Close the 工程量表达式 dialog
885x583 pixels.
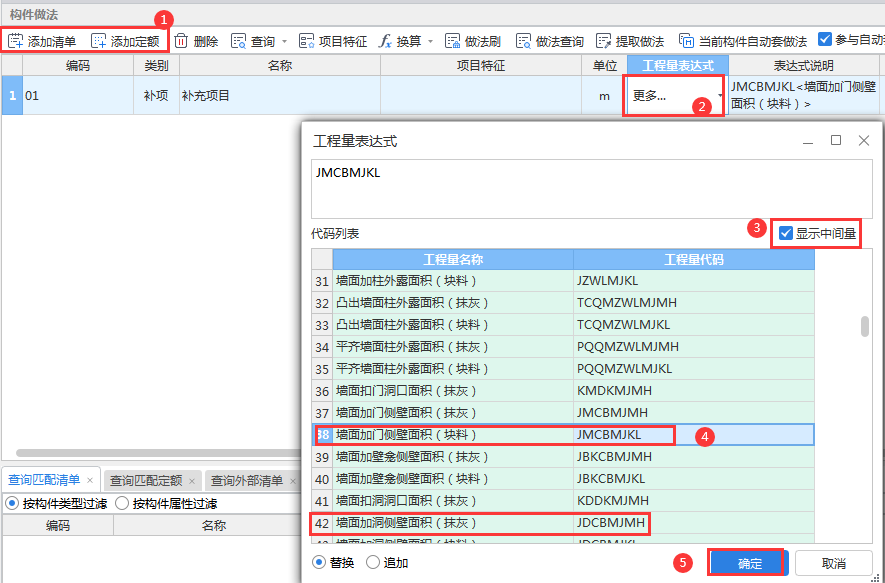864,141
